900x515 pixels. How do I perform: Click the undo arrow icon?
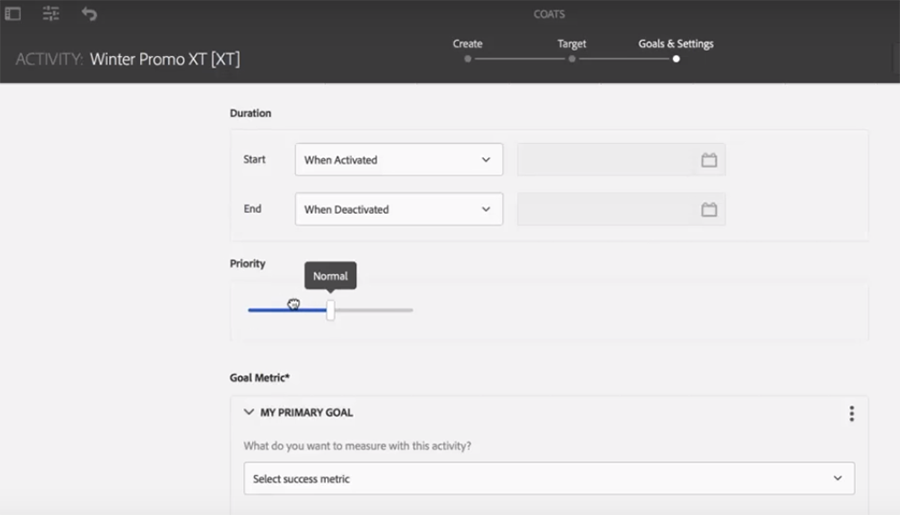89,14
